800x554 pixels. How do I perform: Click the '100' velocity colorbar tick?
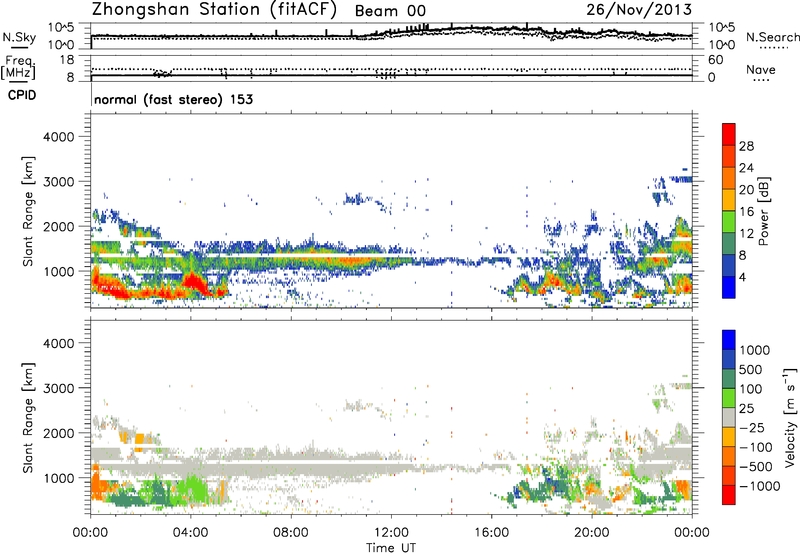pos(751,389)
